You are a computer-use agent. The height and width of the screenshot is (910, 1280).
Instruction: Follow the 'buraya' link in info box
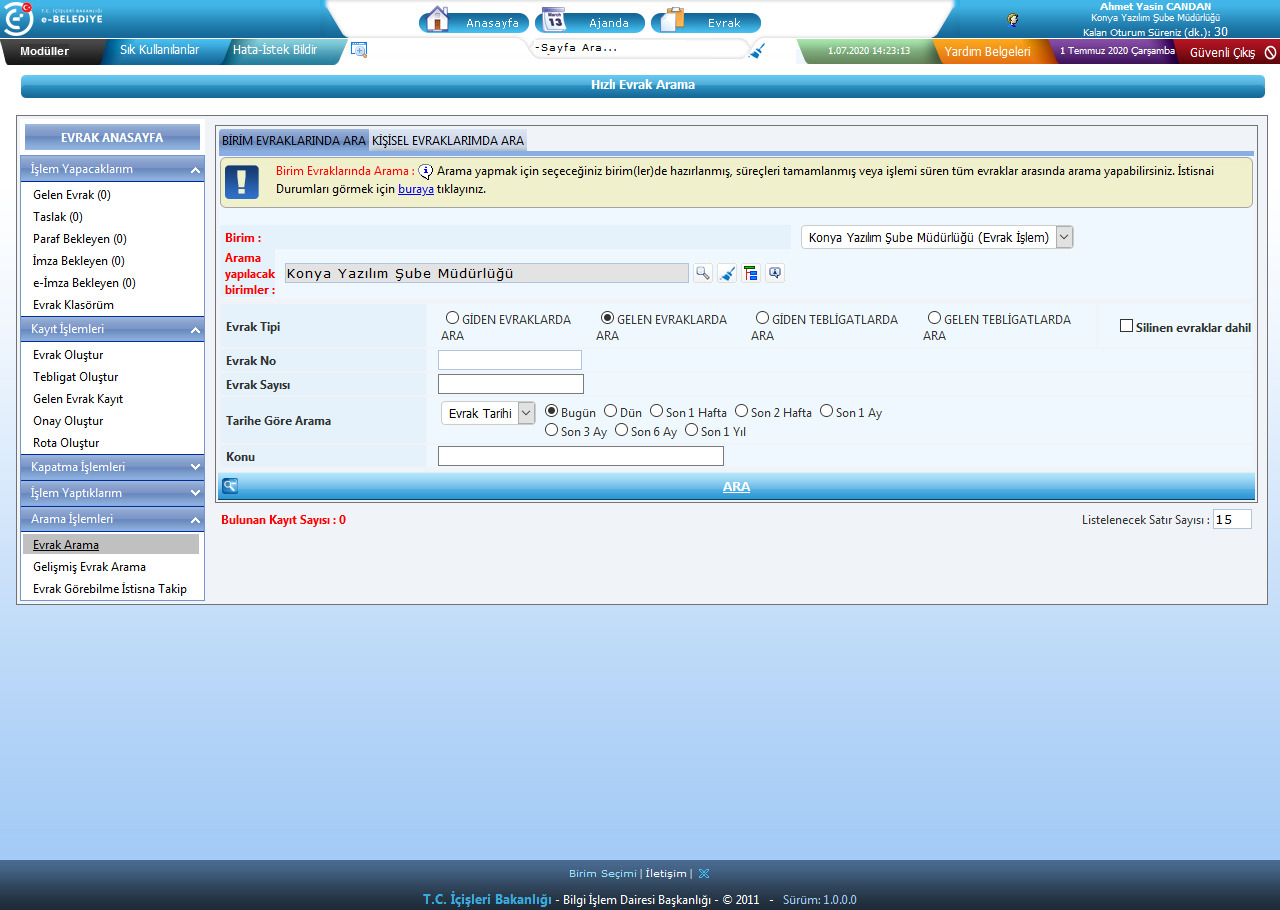click(x=416, y=188)
